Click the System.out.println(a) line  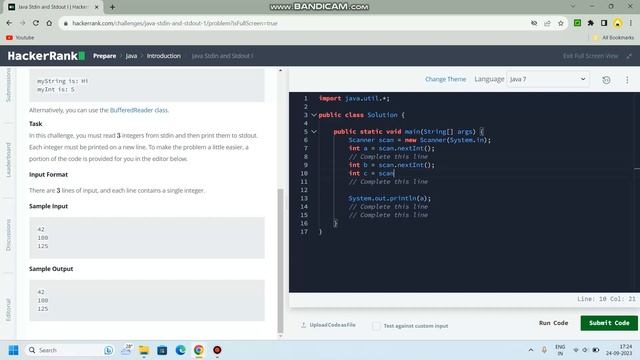[x=389, y=198]
